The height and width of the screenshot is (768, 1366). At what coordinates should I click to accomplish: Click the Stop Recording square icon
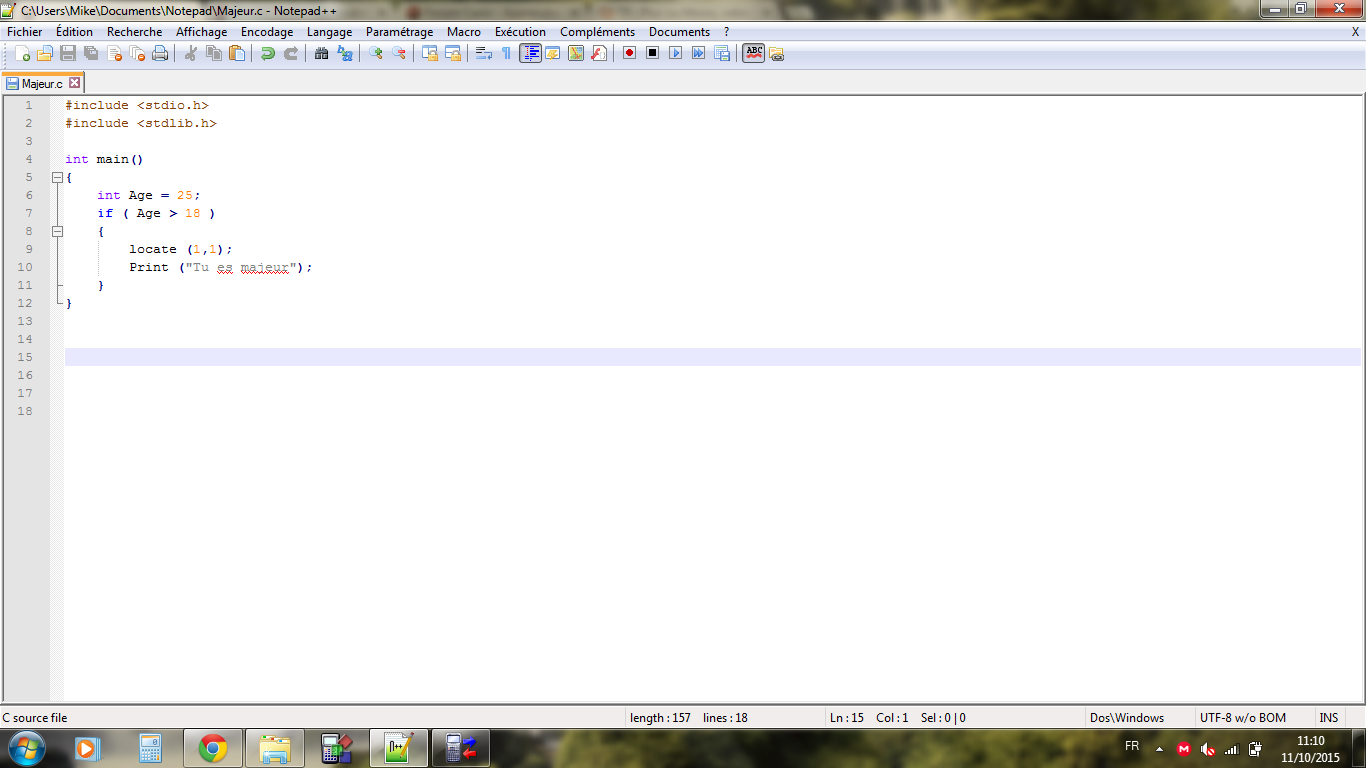pyautogui.click(x=652, y=53)
